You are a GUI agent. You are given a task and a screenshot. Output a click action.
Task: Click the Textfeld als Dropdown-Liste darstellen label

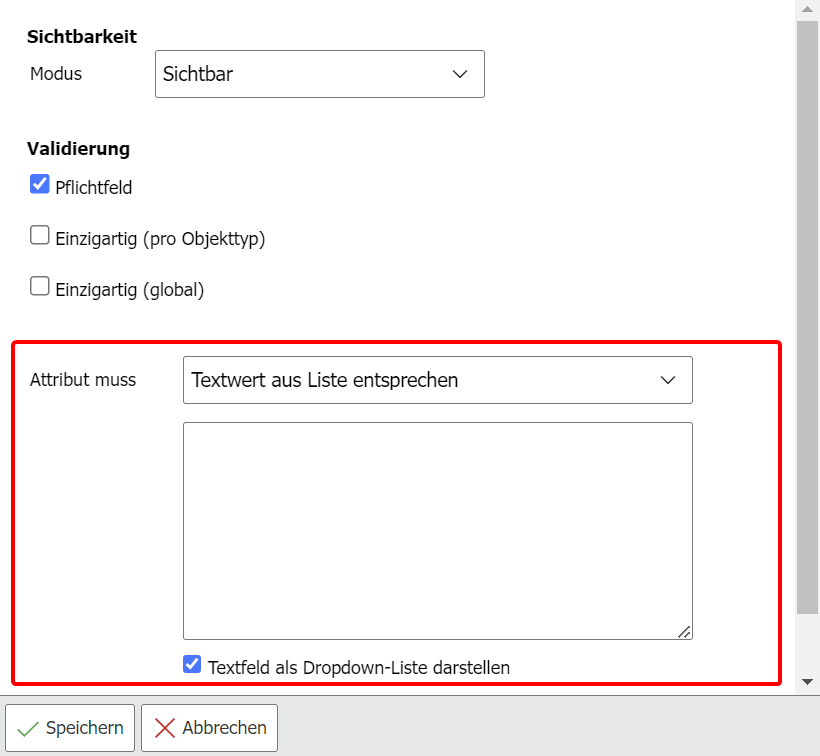pyautogui.click(x=359, y=667)
